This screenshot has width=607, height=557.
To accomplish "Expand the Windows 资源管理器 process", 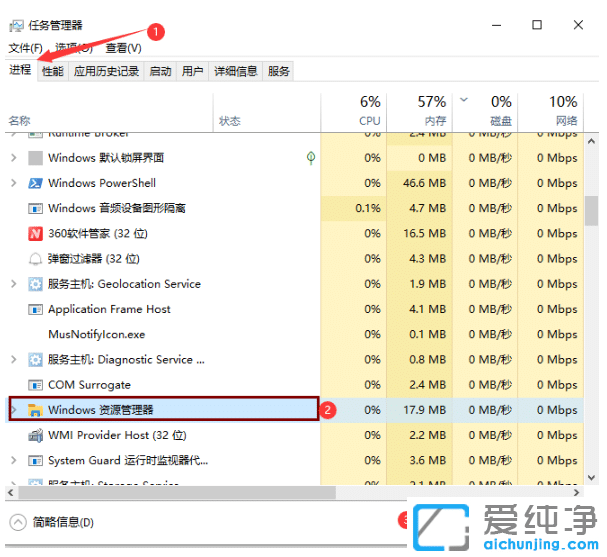I will point(14,410).
